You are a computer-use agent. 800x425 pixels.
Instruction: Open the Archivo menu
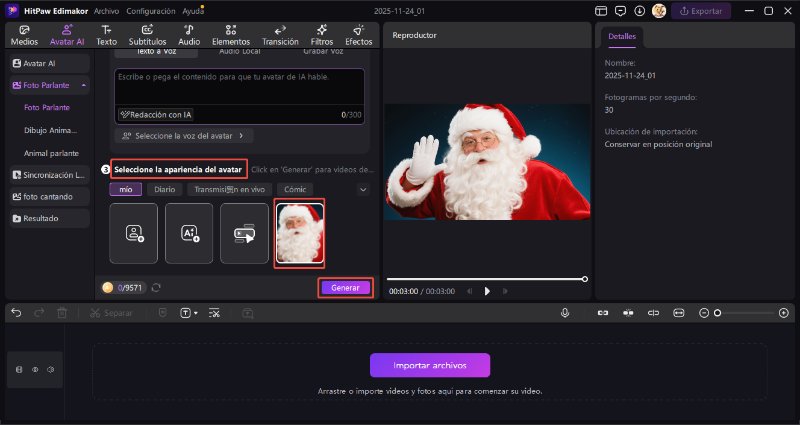point(107,11)
